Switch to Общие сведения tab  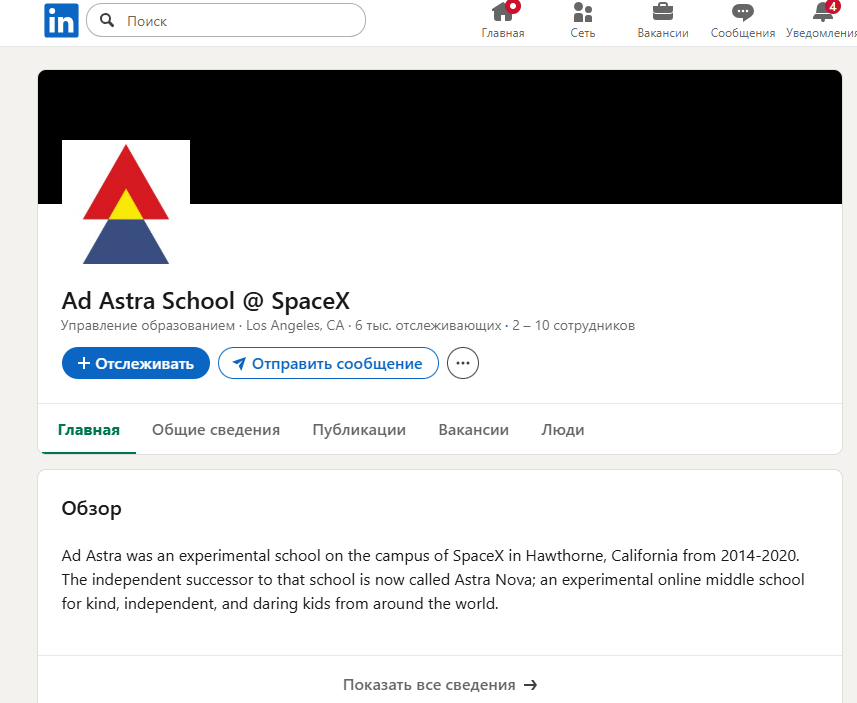(216, 430)
